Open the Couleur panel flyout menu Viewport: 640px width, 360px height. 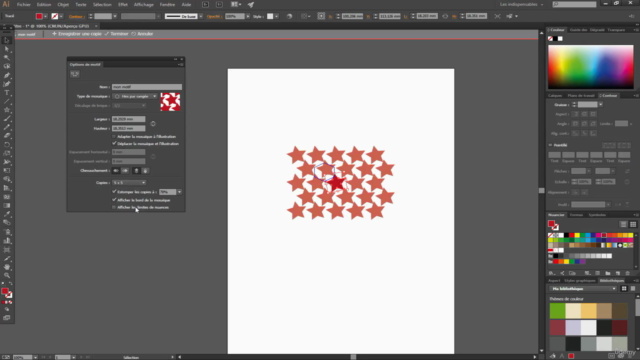click(636, 30)
